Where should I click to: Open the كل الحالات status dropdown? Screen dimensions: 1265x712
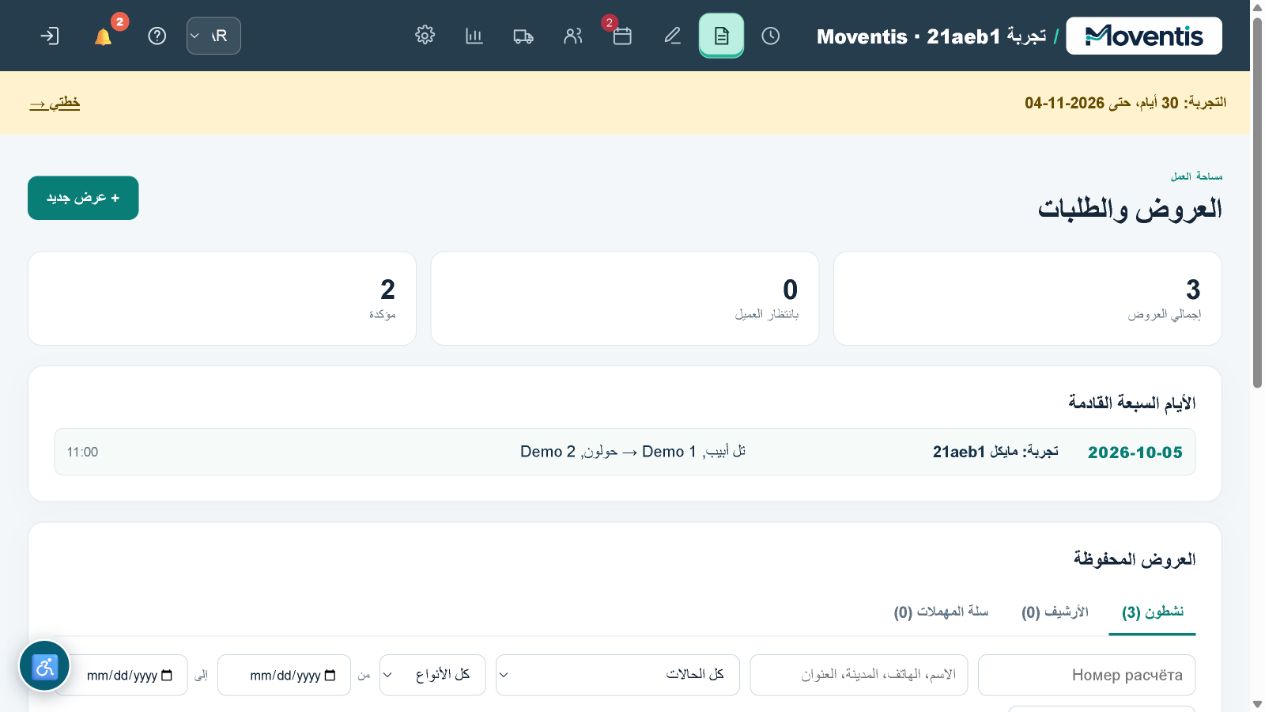click(618, 675)
